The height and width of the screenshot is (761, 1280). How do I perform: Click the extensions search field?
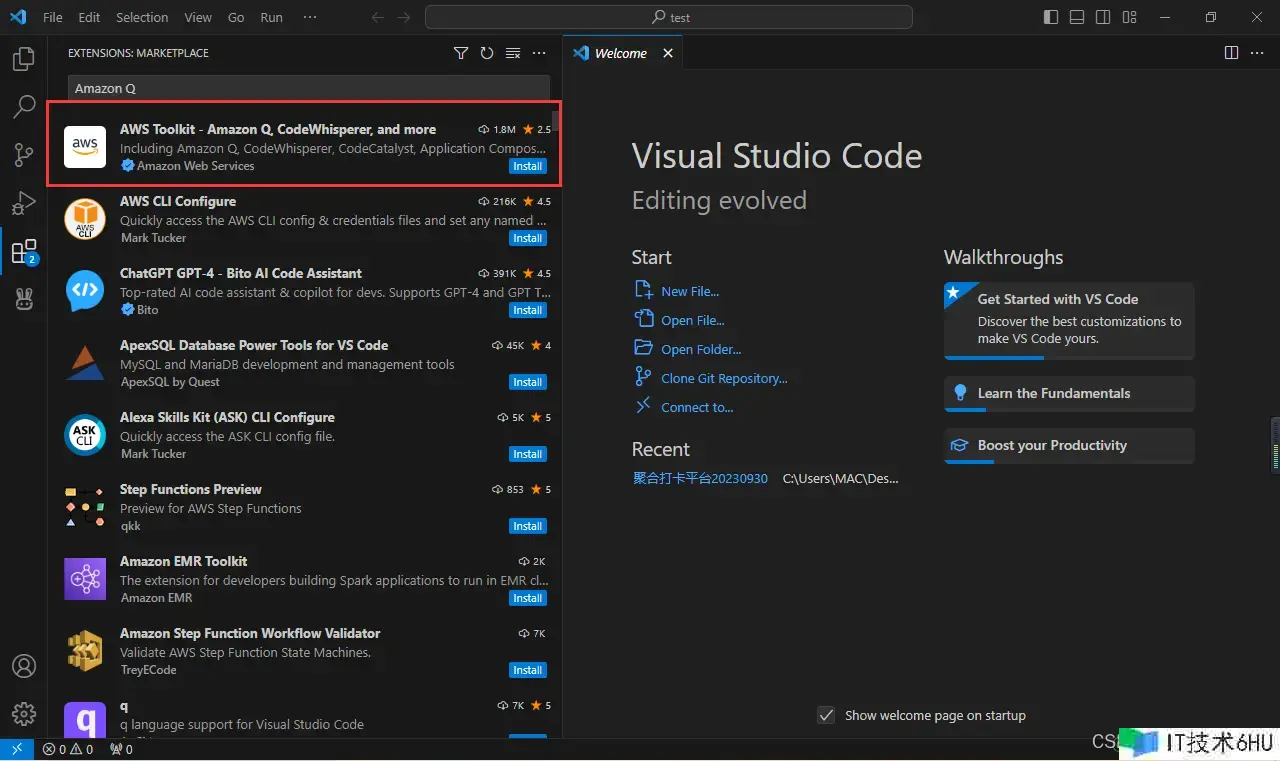[x=309, y=88]
